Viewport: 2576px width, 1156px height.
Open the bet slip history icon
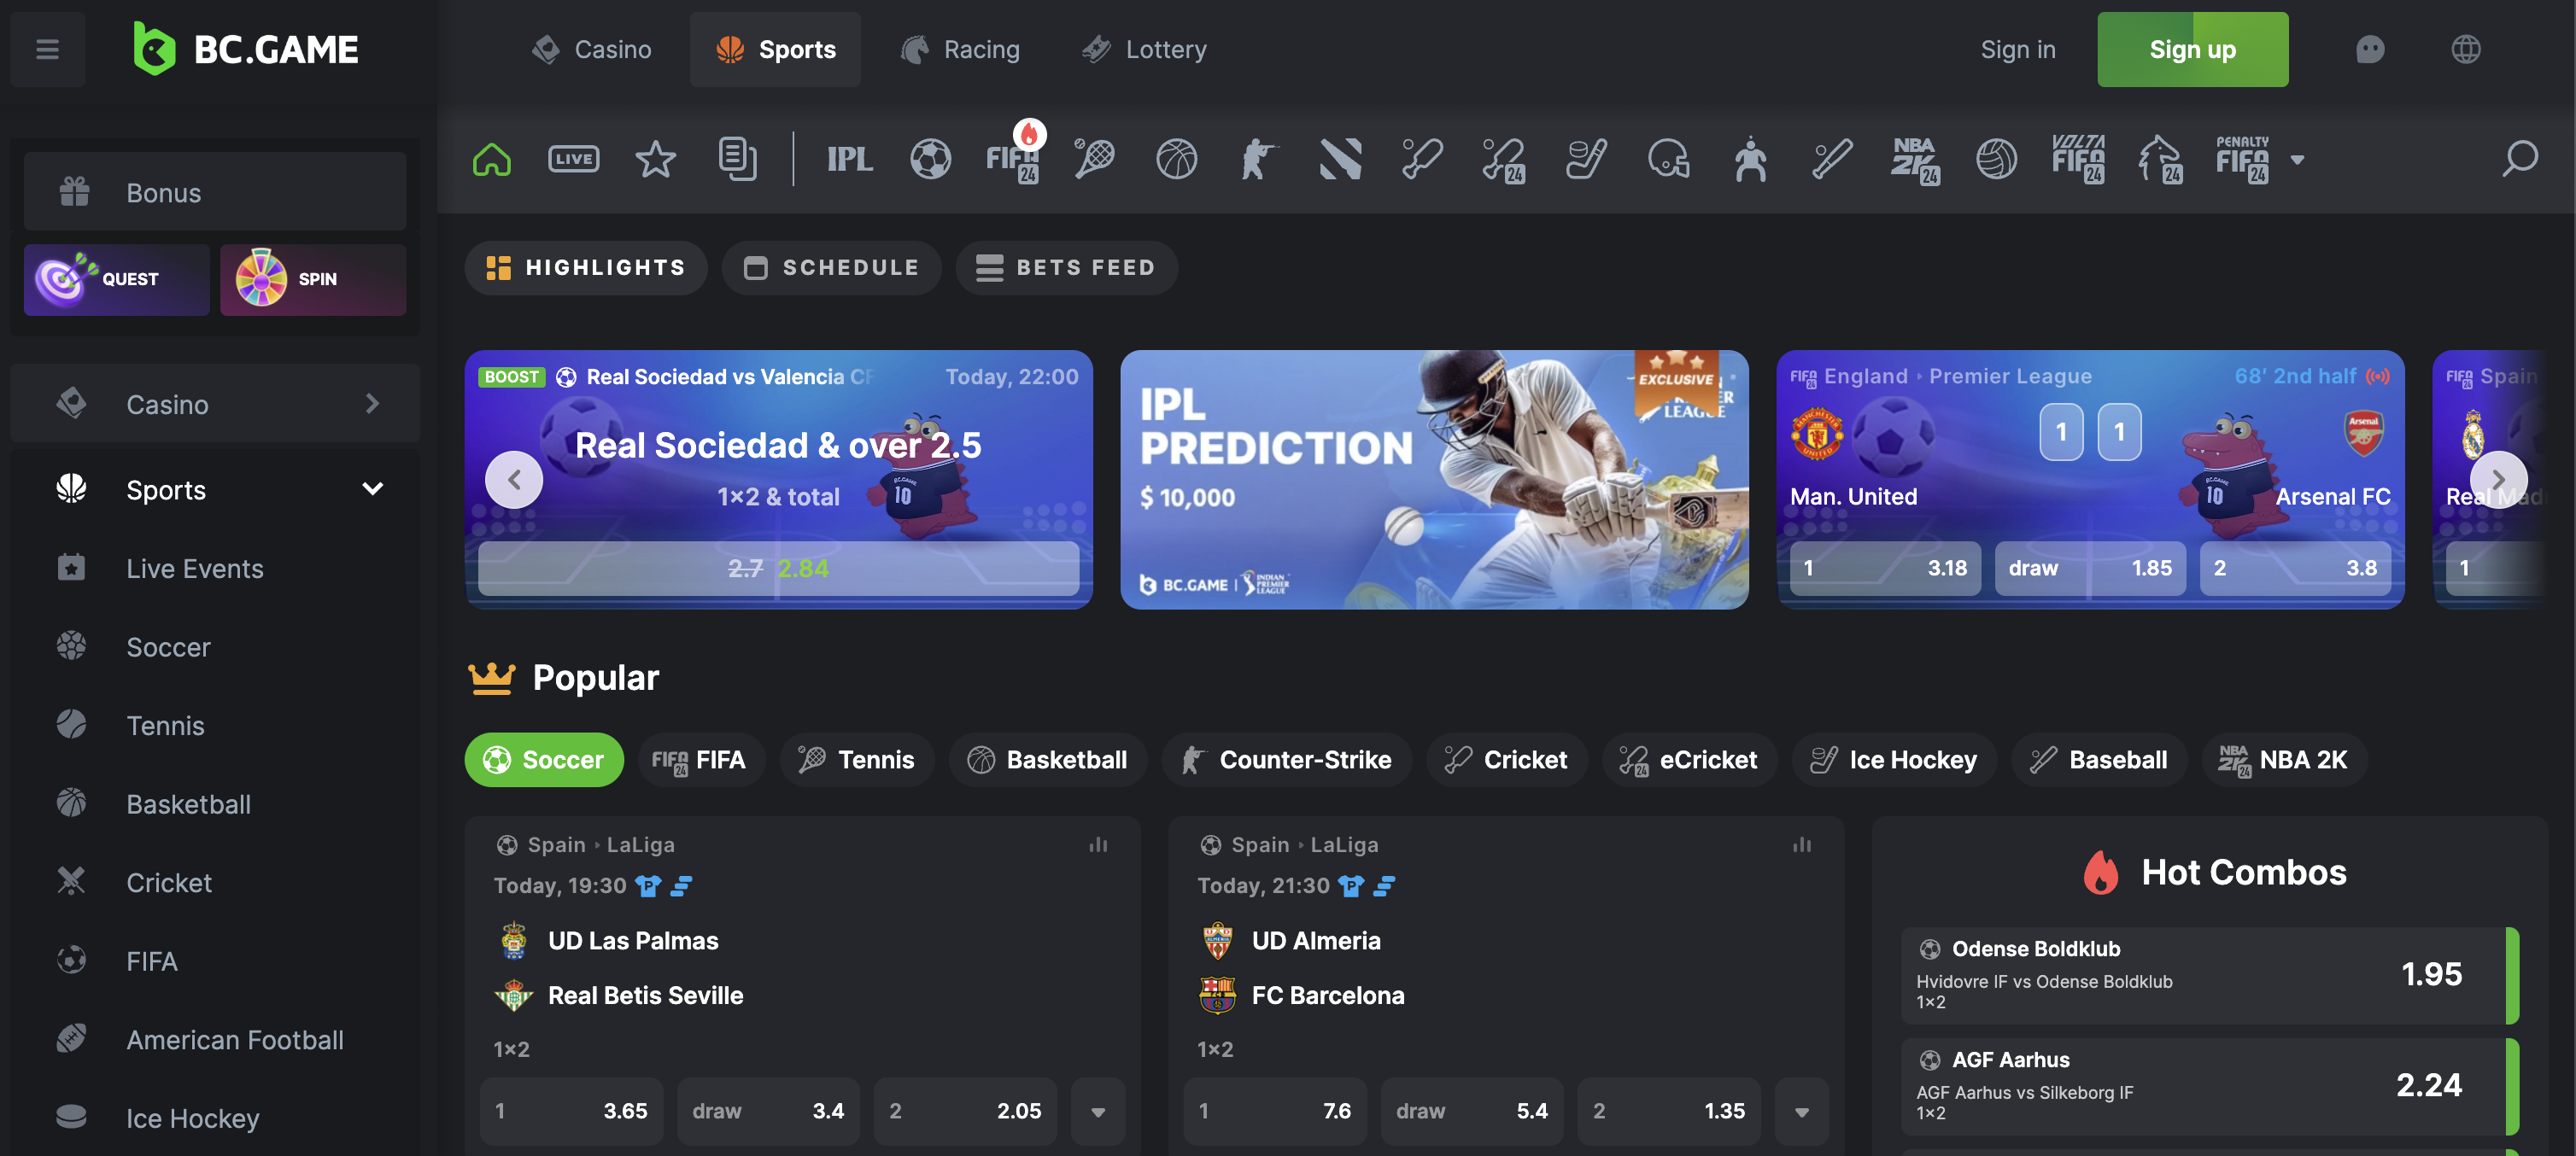737,158
